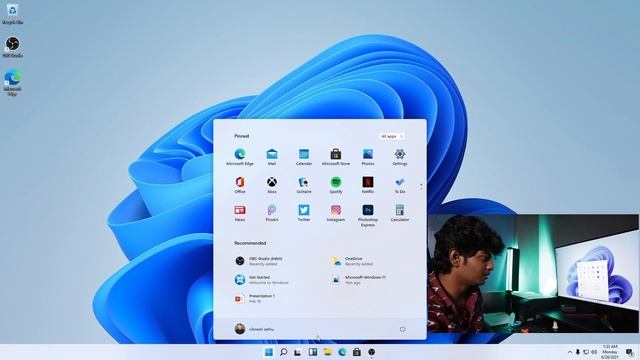The image size is (640, 360).
Task: Open Search from the taskbar
Action: (283, 352)
